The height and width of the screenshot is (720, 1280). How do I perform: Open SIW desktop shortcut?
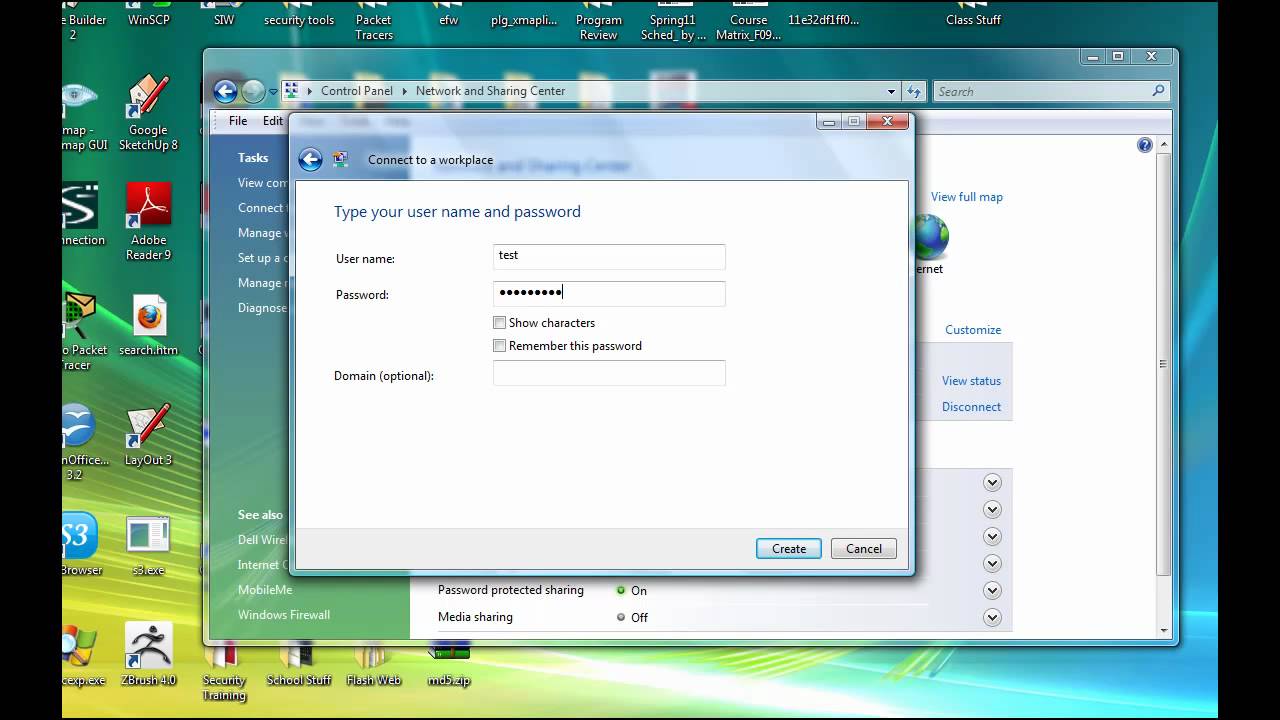click(x=224, y=14)
